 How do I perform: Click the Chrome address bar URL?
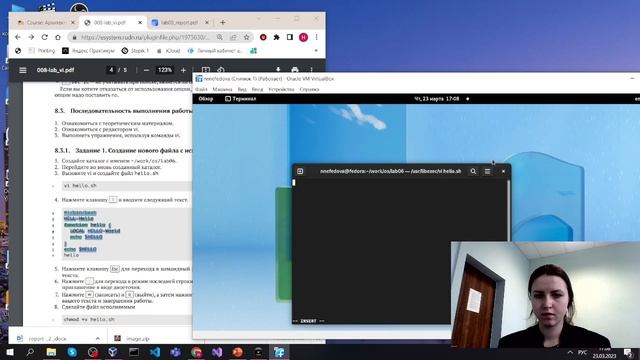point(145,37)
